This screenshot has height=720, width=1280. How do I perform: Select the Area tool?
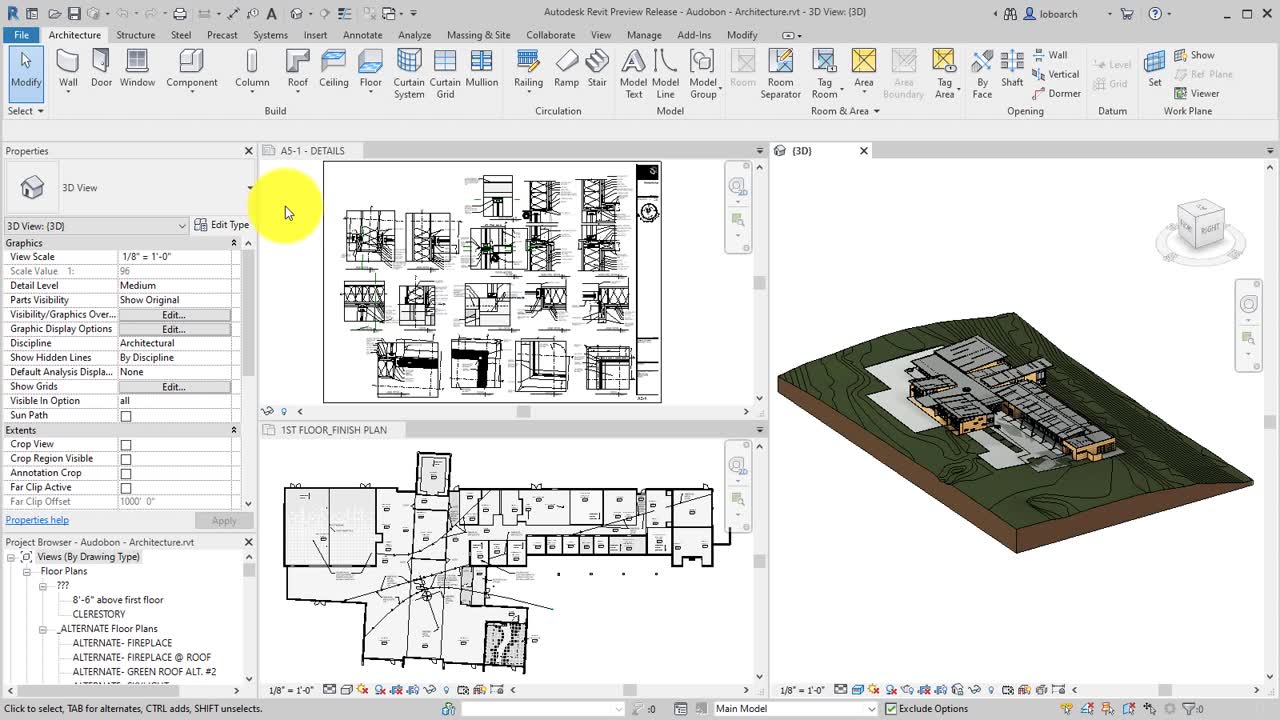pos(864,70)
